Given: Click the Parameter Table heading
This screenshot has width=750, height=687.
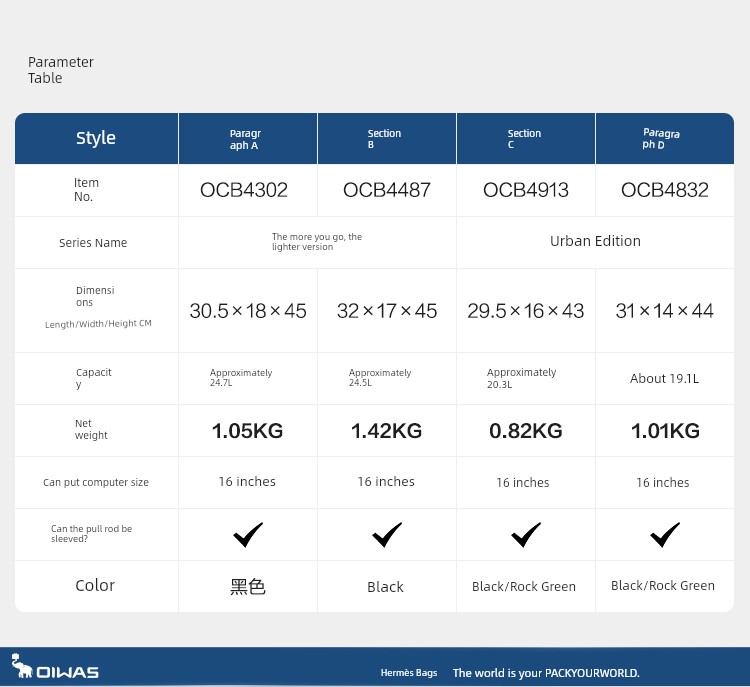Looking at the screenshot, I should (x=60, y=70).
